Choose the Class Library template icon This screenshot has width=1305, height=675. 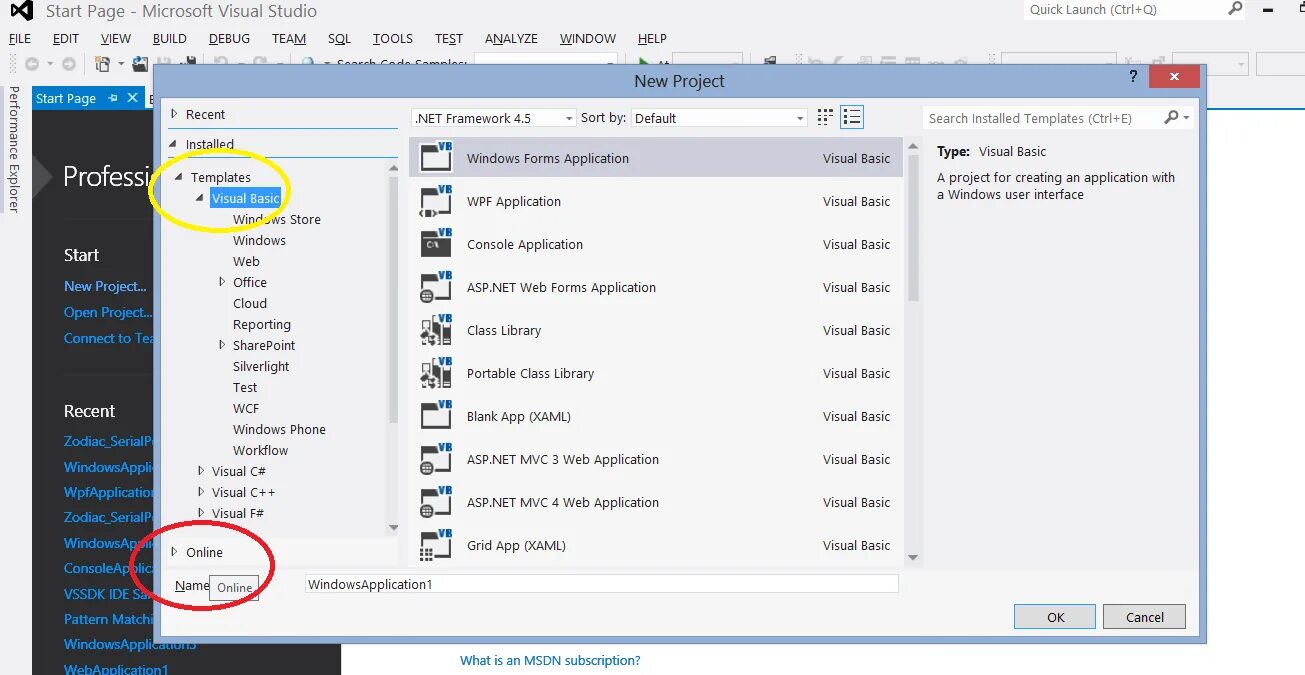(x=436, y=330)
